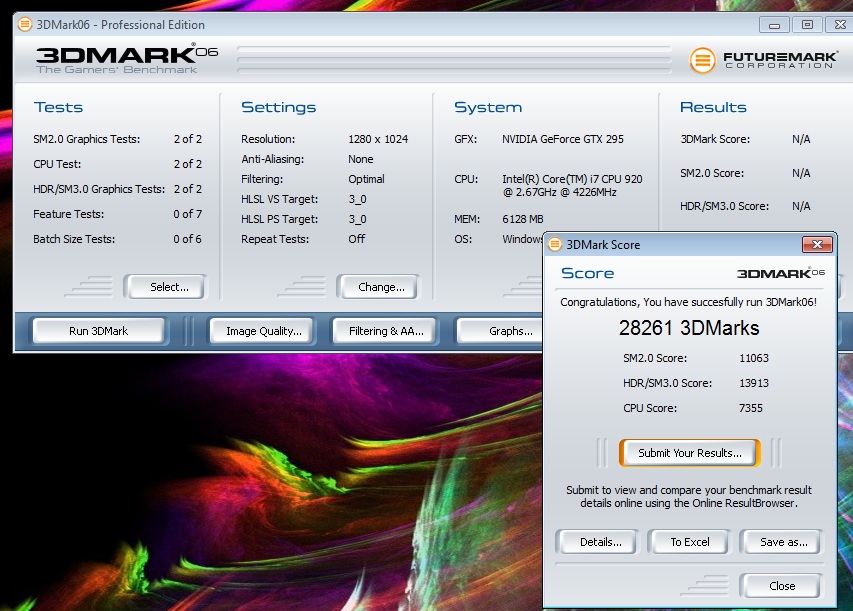This screenshot has width=853, height=611.
Task: Click the 3DMark06 Gamers' Benchmark logo
Action: [x=127, y=59]
